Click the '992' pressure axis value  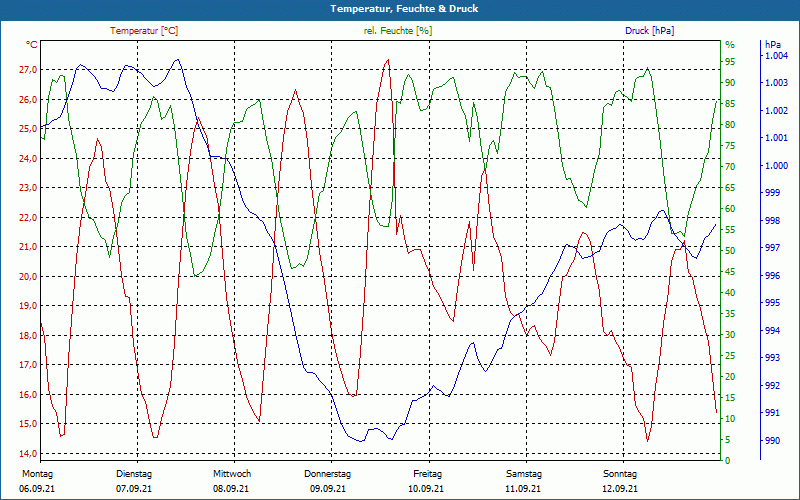pos(773,386)
